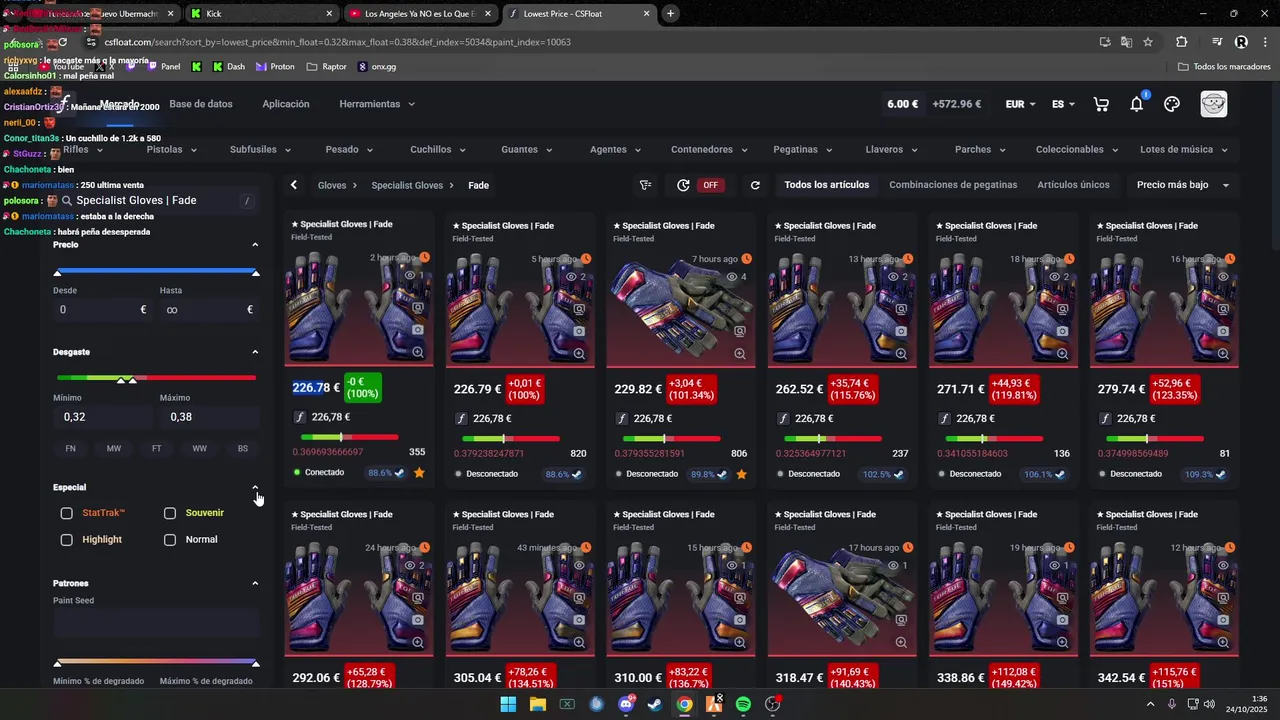Viewport: 1280px width, 720px height.
Task: Switch to Combinaciones de pegatinas tab
Action: (953, 185)
